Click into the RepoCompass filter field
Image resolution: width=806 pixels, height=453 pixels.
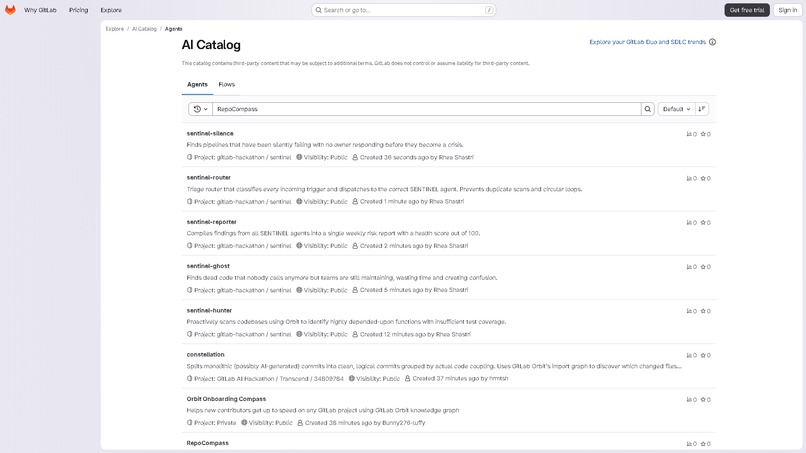[427, 109]
